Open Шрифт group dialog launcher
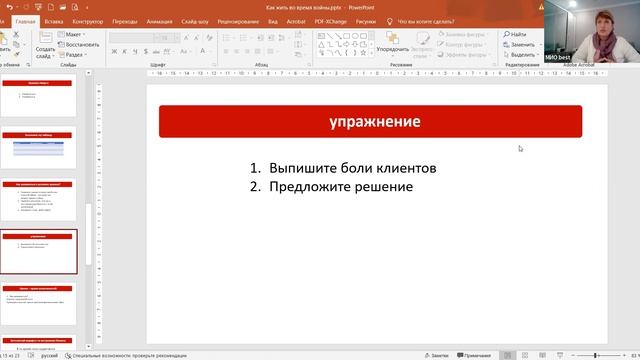640x360 pixels. [x=213, y=65]
